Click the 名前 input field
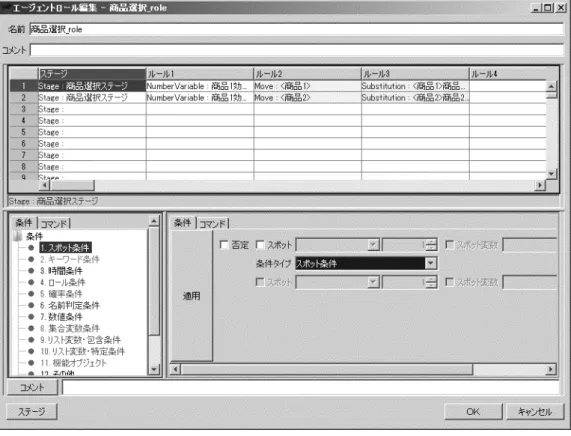This screenshot has height=436, width=571. coord(296,29)
